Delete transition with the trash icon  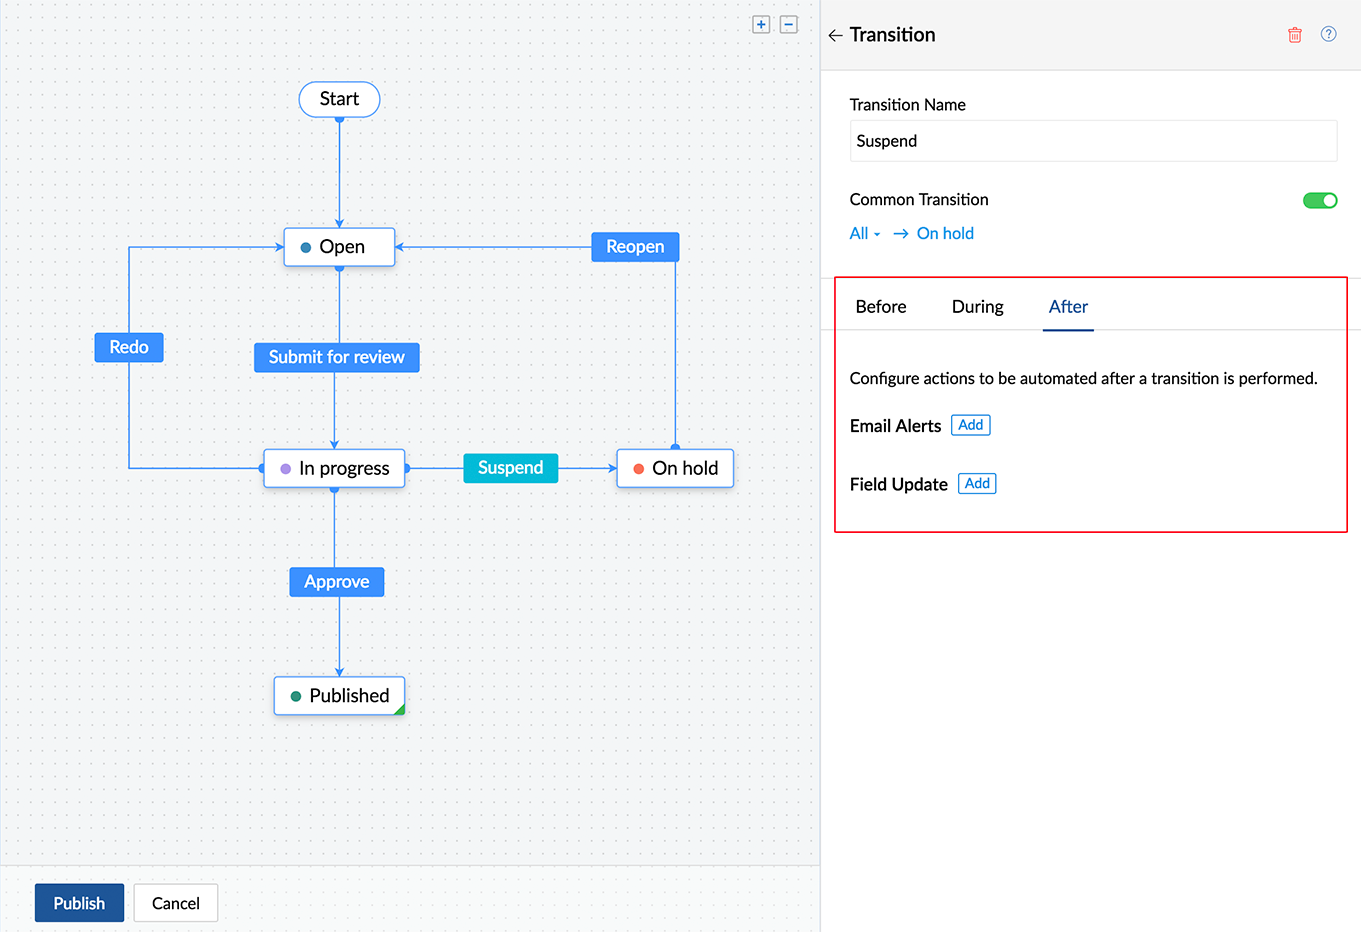(1294, 35)
